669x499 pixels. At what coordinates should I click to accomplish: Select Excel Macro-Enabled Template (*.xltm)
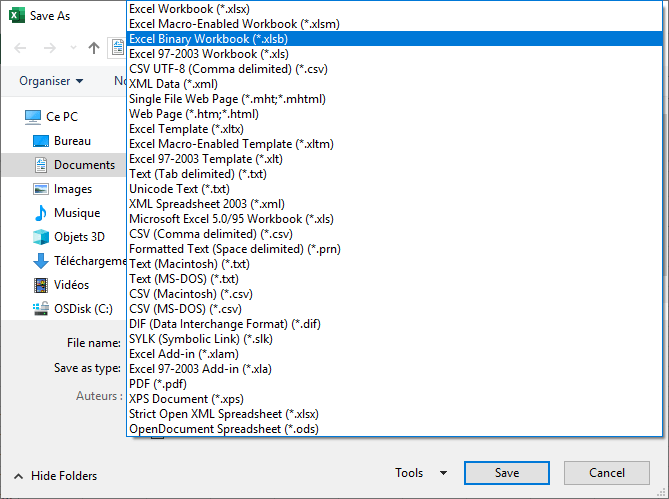pyautogui.click(x=394, y=144)
